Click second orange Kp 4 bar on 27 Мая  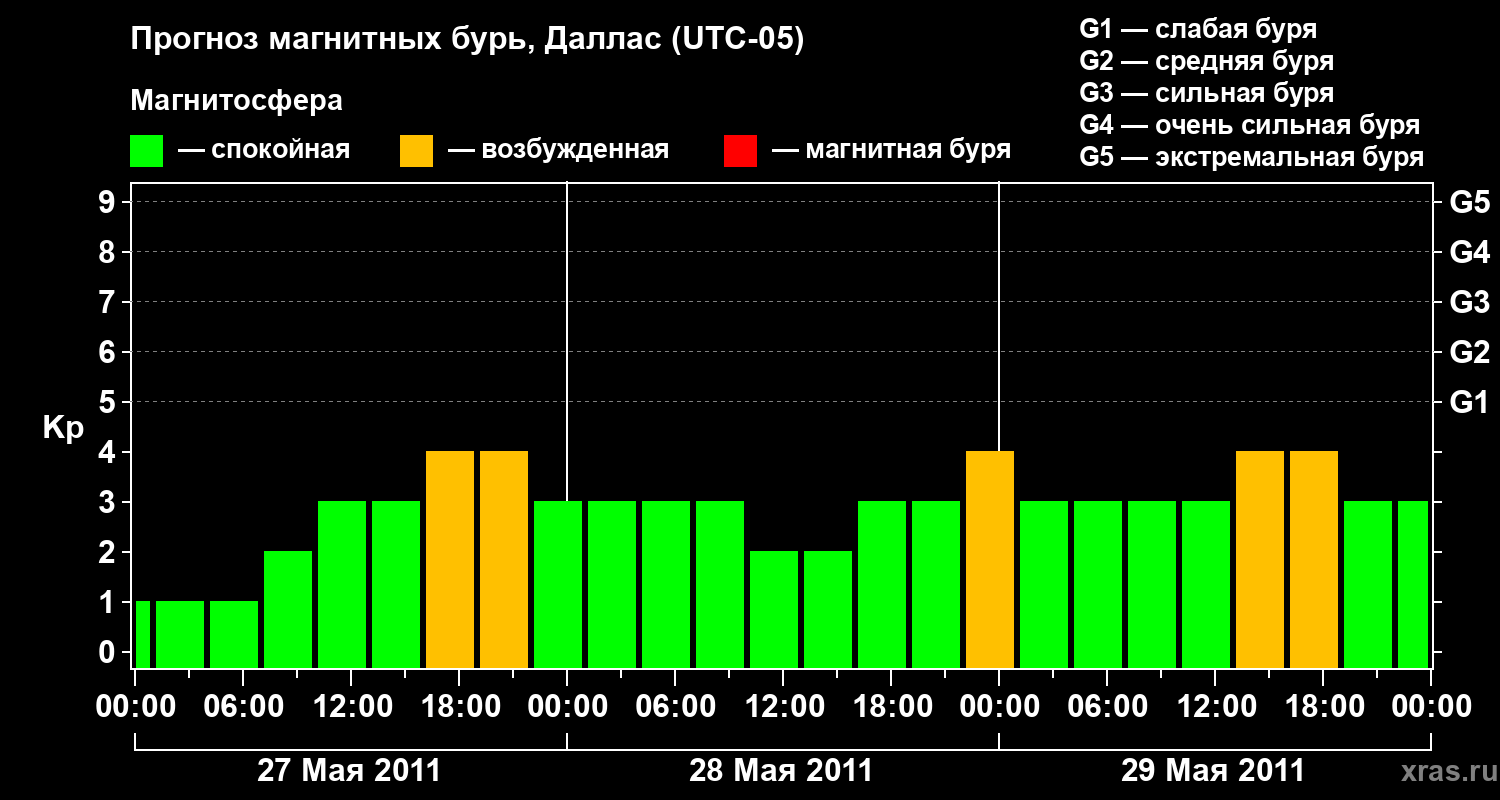(504, 559)
